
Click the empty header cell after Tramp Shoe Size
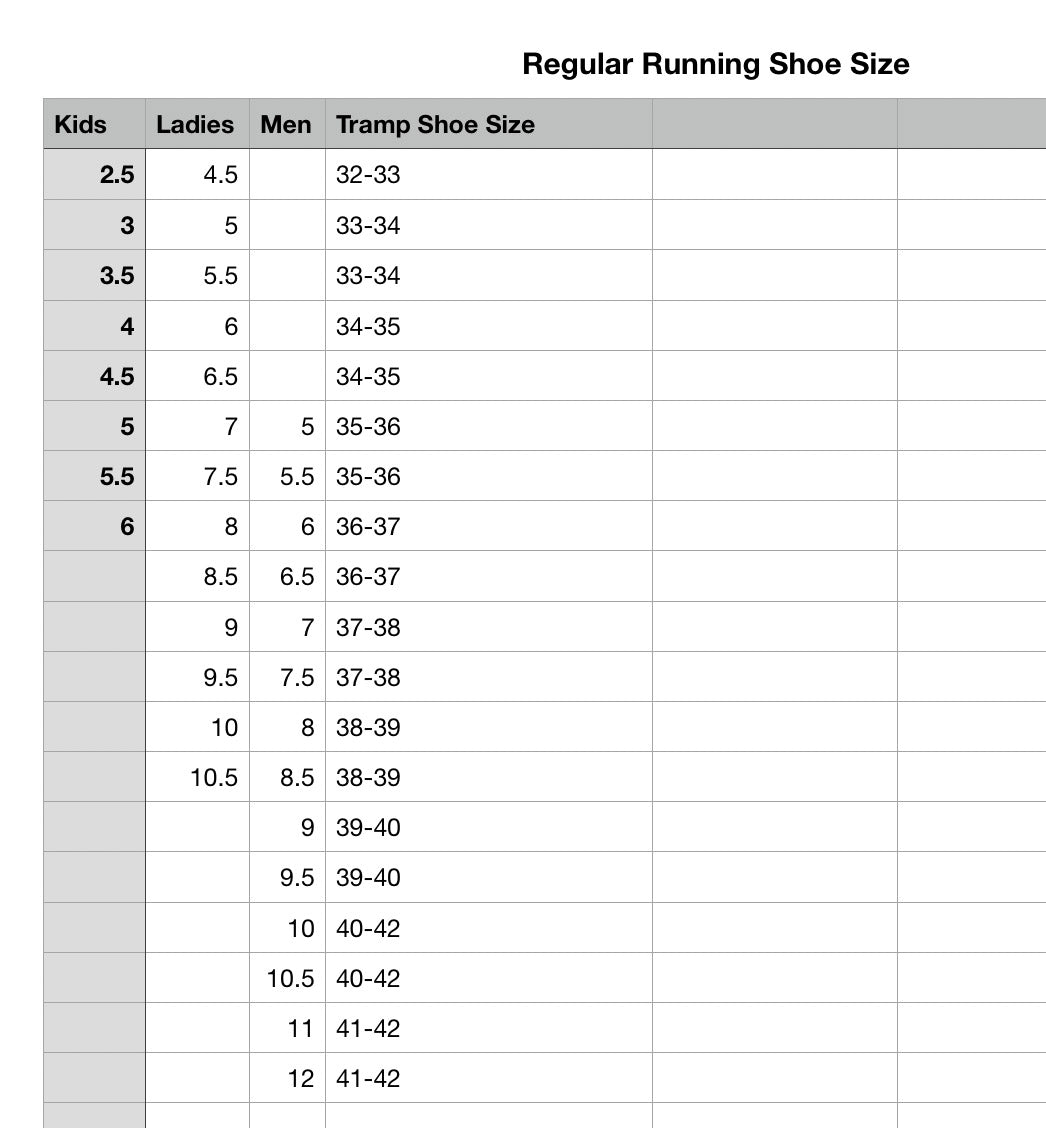(x=775, y=124)
